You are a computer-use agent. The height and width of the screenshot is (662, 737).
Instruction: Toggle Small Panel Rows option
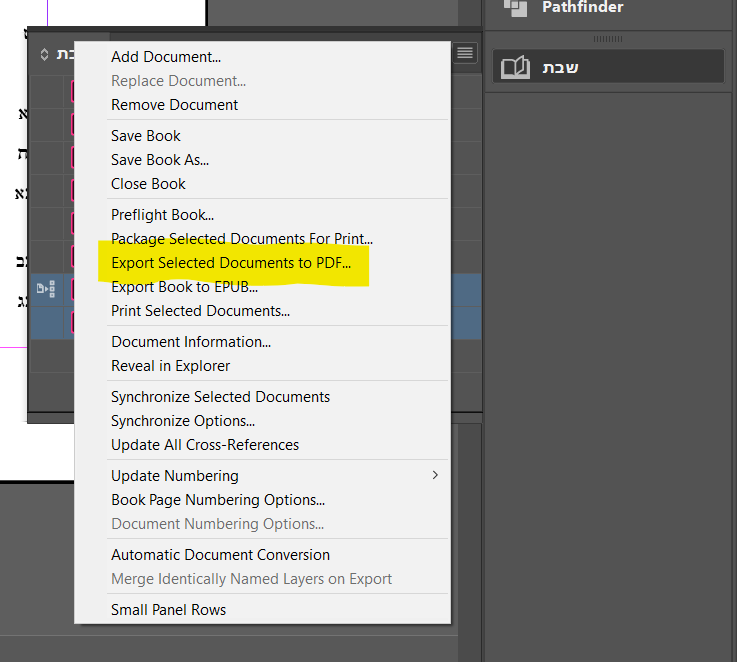click(x=262, y=610)
